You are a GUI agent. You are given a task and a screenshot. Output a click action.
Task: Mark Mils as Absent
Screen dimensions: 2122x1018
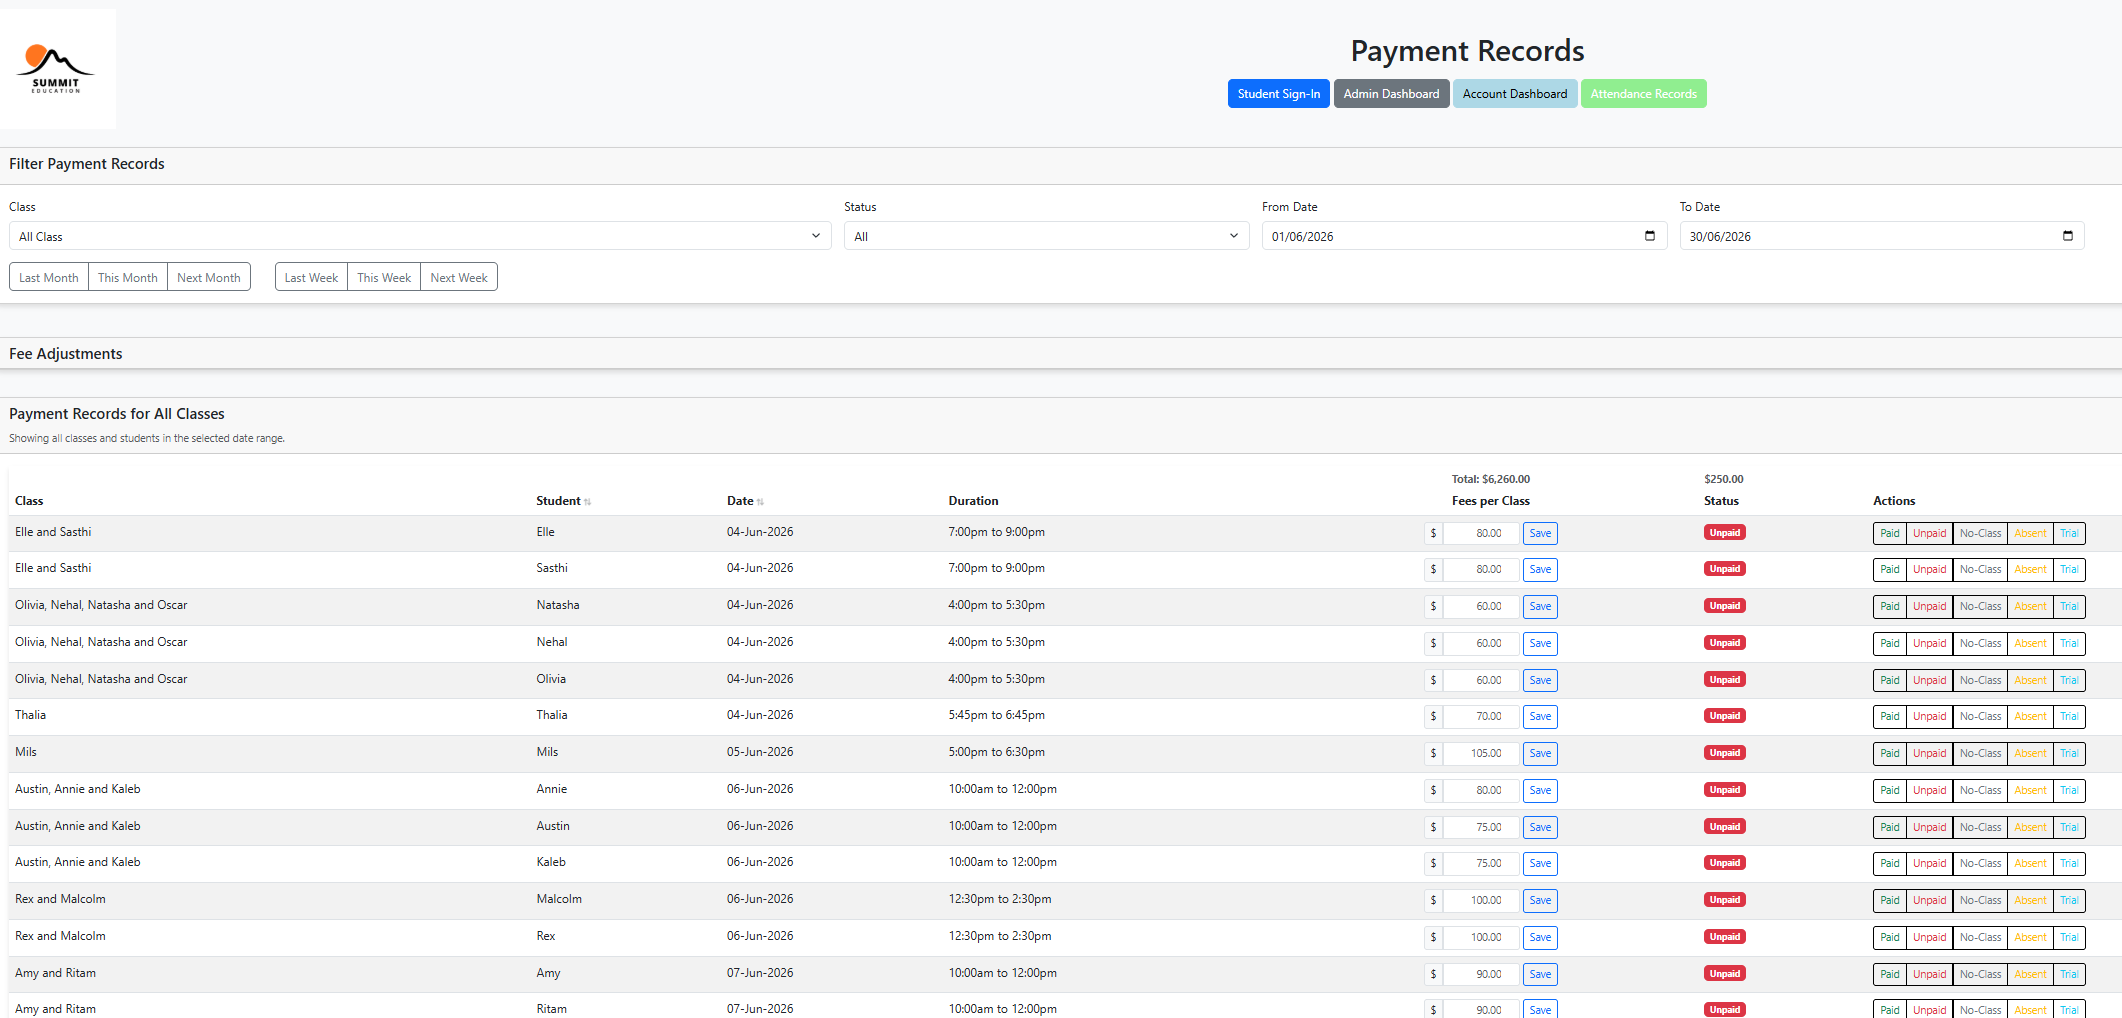(x=2030, y=753)
